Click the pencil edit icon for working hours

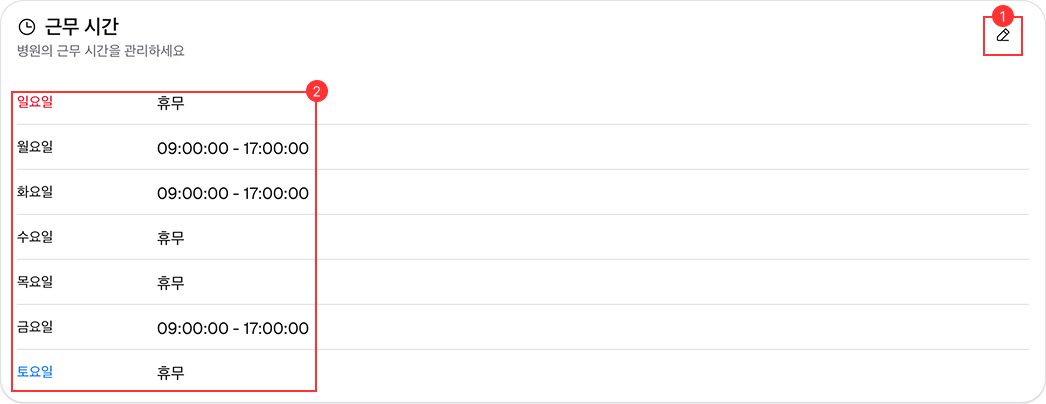(1003, 36)
